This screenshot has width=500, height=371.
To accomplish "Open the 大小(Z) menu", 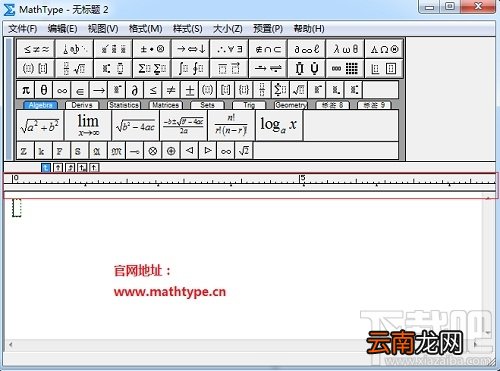I will pyautogui.click(x=228, y=29).
